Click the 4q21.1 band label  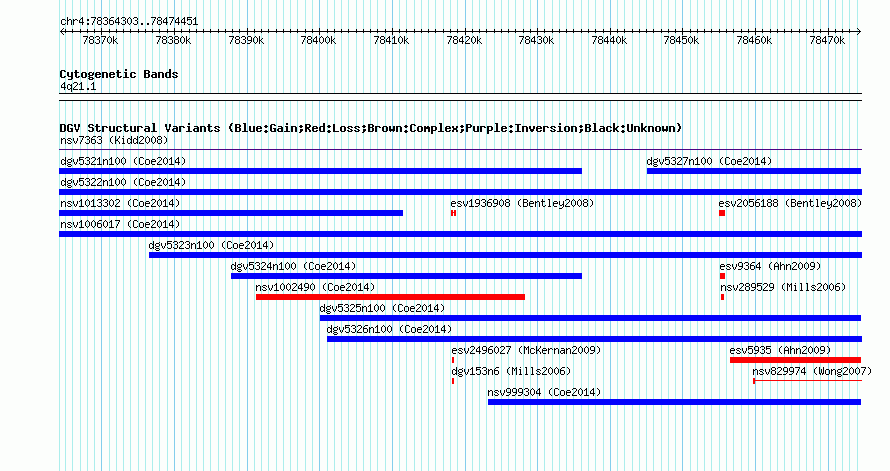click(x=78, y=86)
